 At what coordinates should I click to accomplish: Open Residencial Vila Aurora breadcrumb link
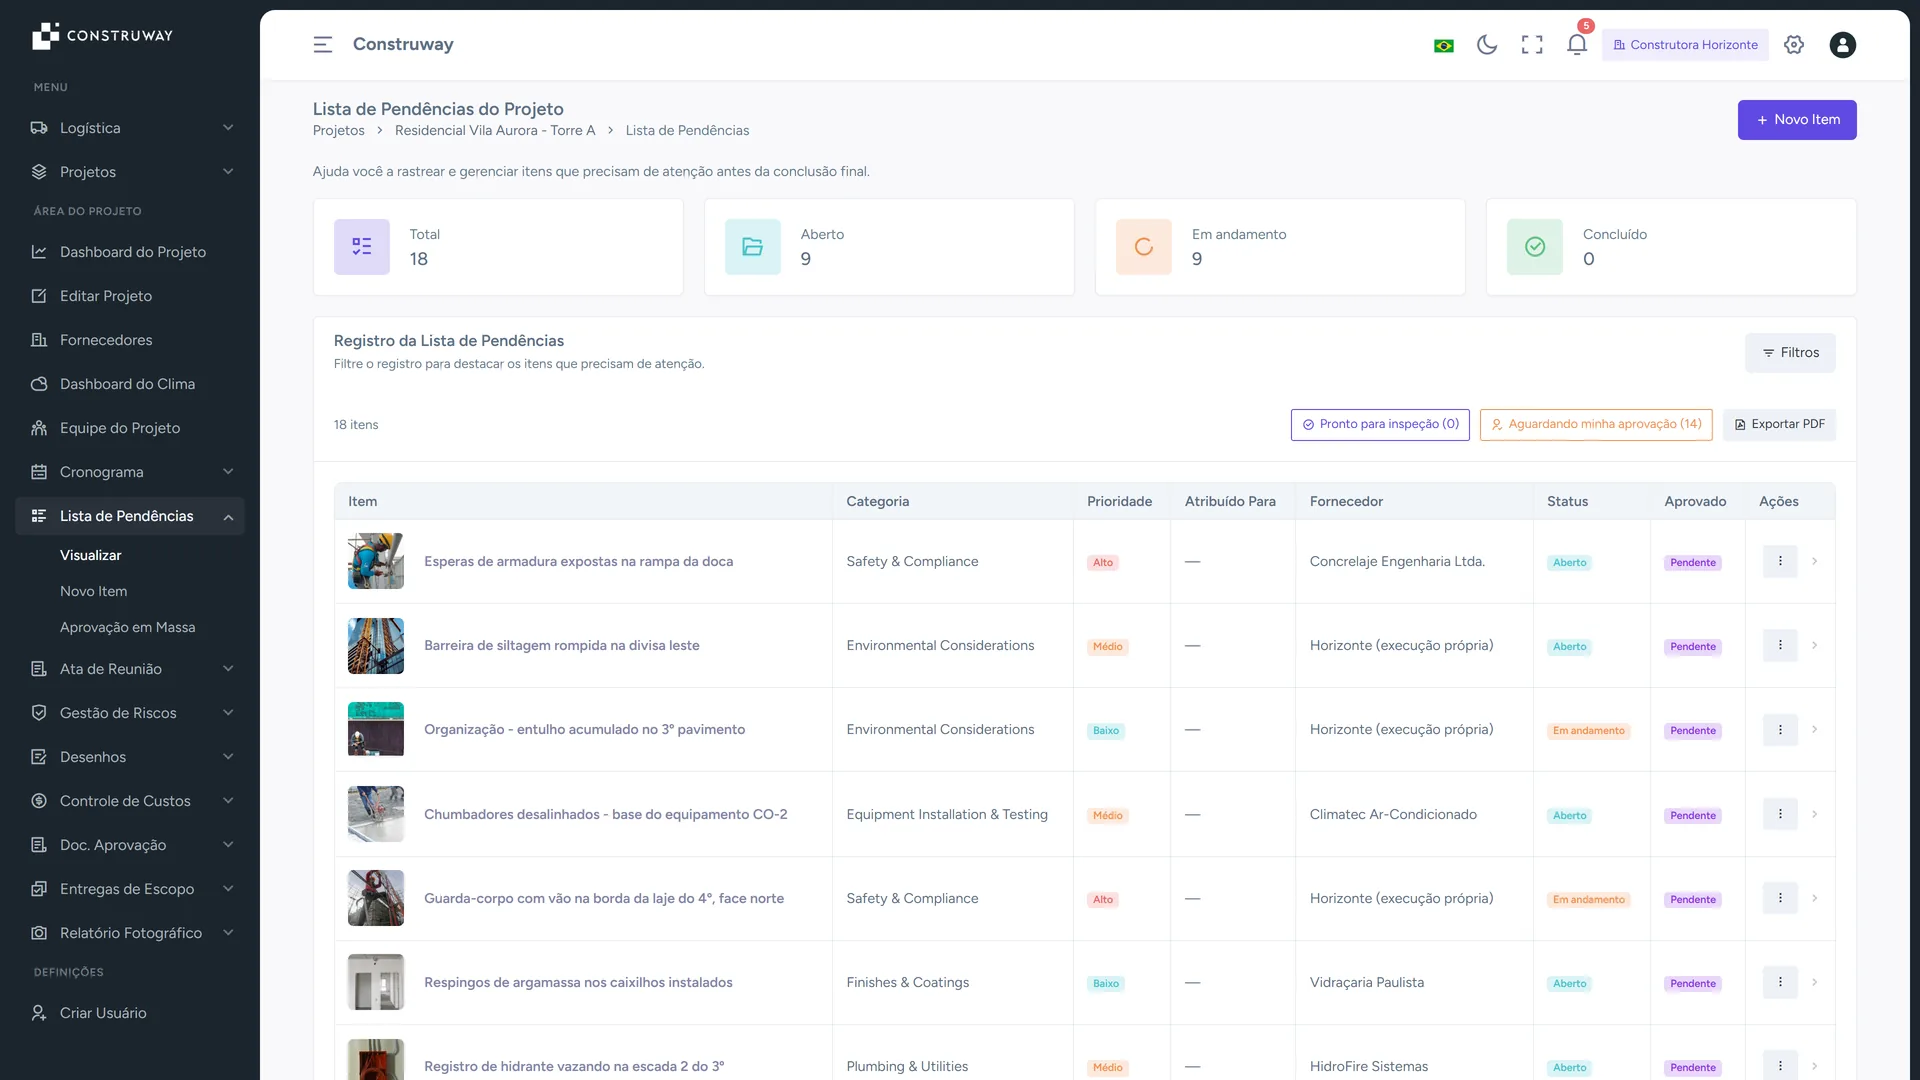point(495,131)
